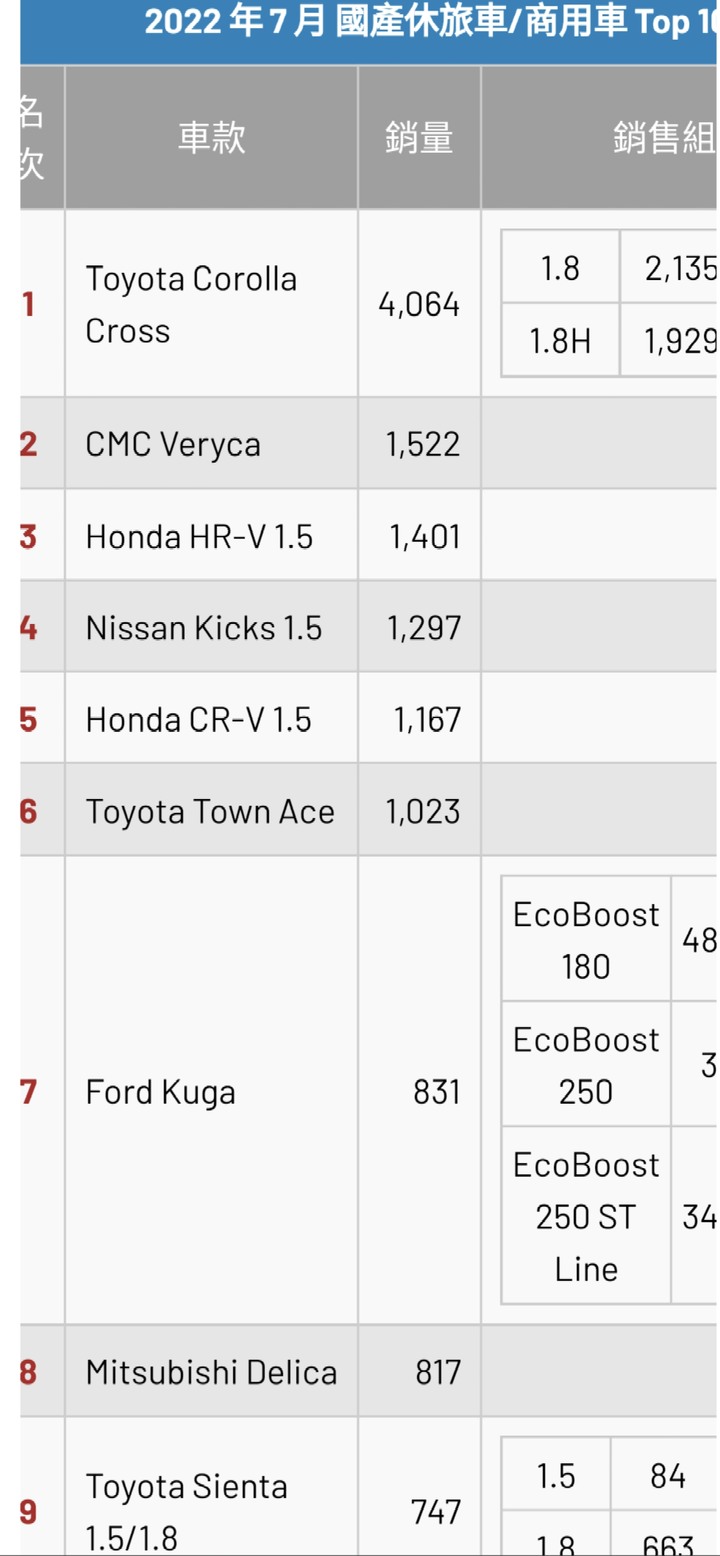Select the CMC Veryca row
Image resolution: width=720 pixels, height=1556 pixels.
[368, 443]
